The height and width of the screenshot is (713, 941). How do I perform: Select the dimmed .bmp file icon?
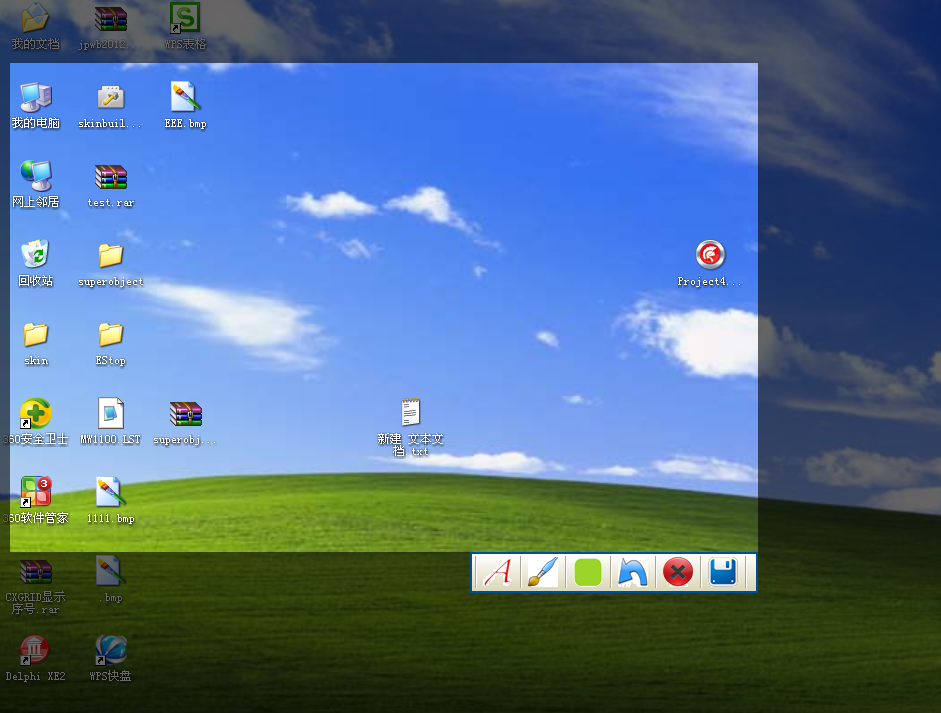[110, 580]
